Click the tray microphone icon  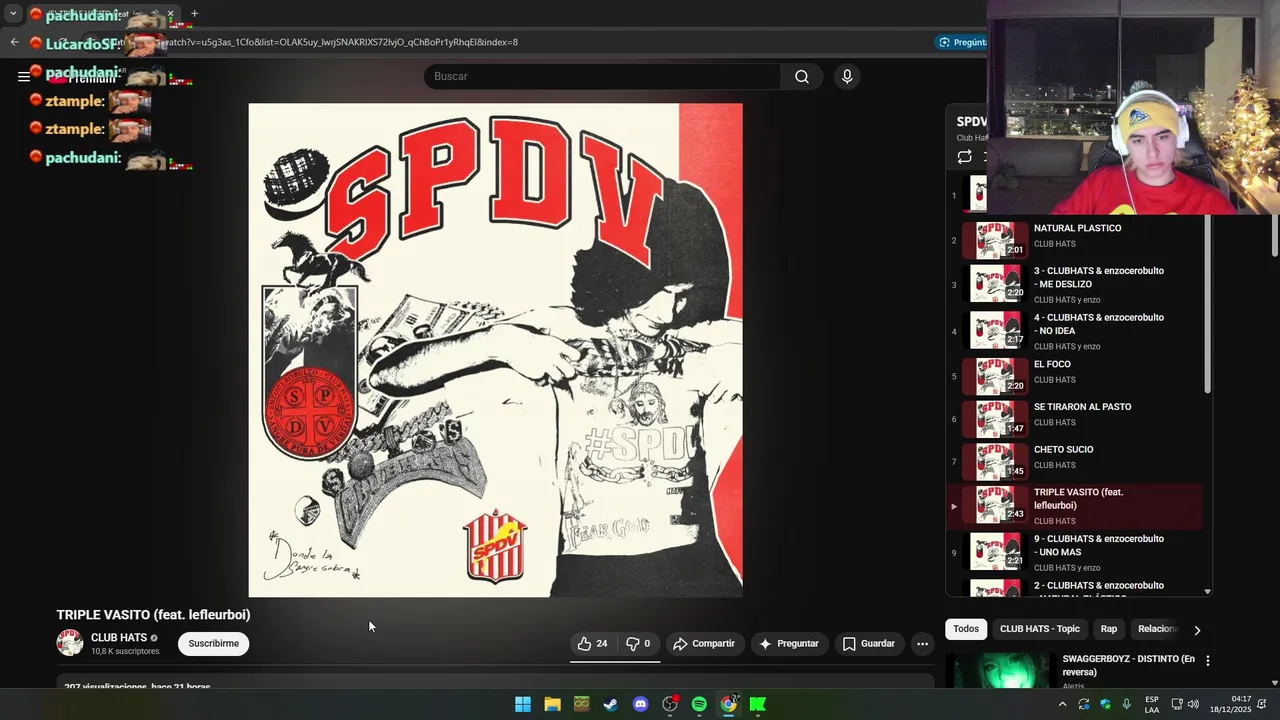[x=1127, y=704]
